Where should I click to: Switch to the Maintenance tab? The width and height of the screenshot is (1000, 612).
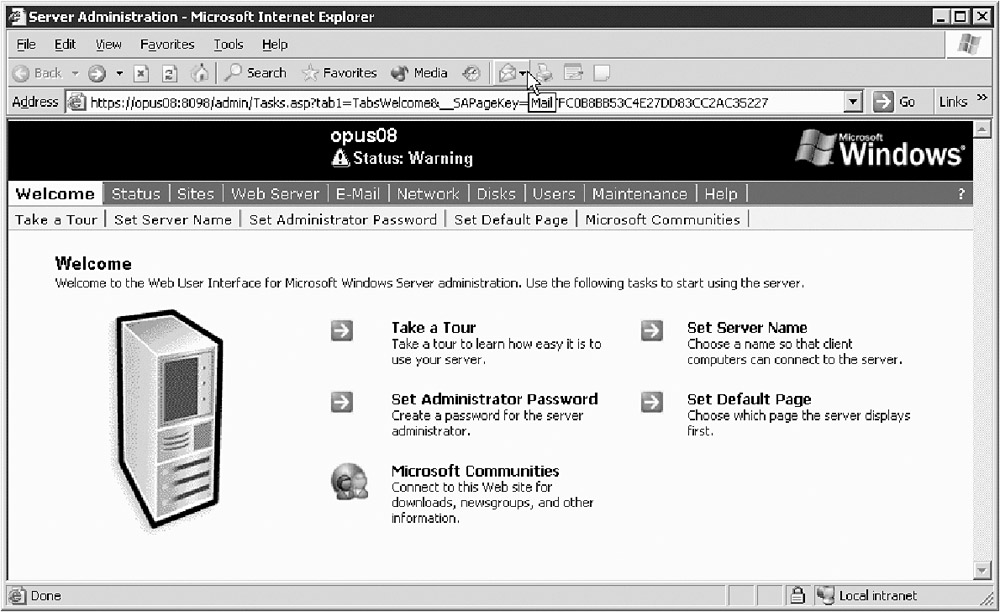point(639,194)
